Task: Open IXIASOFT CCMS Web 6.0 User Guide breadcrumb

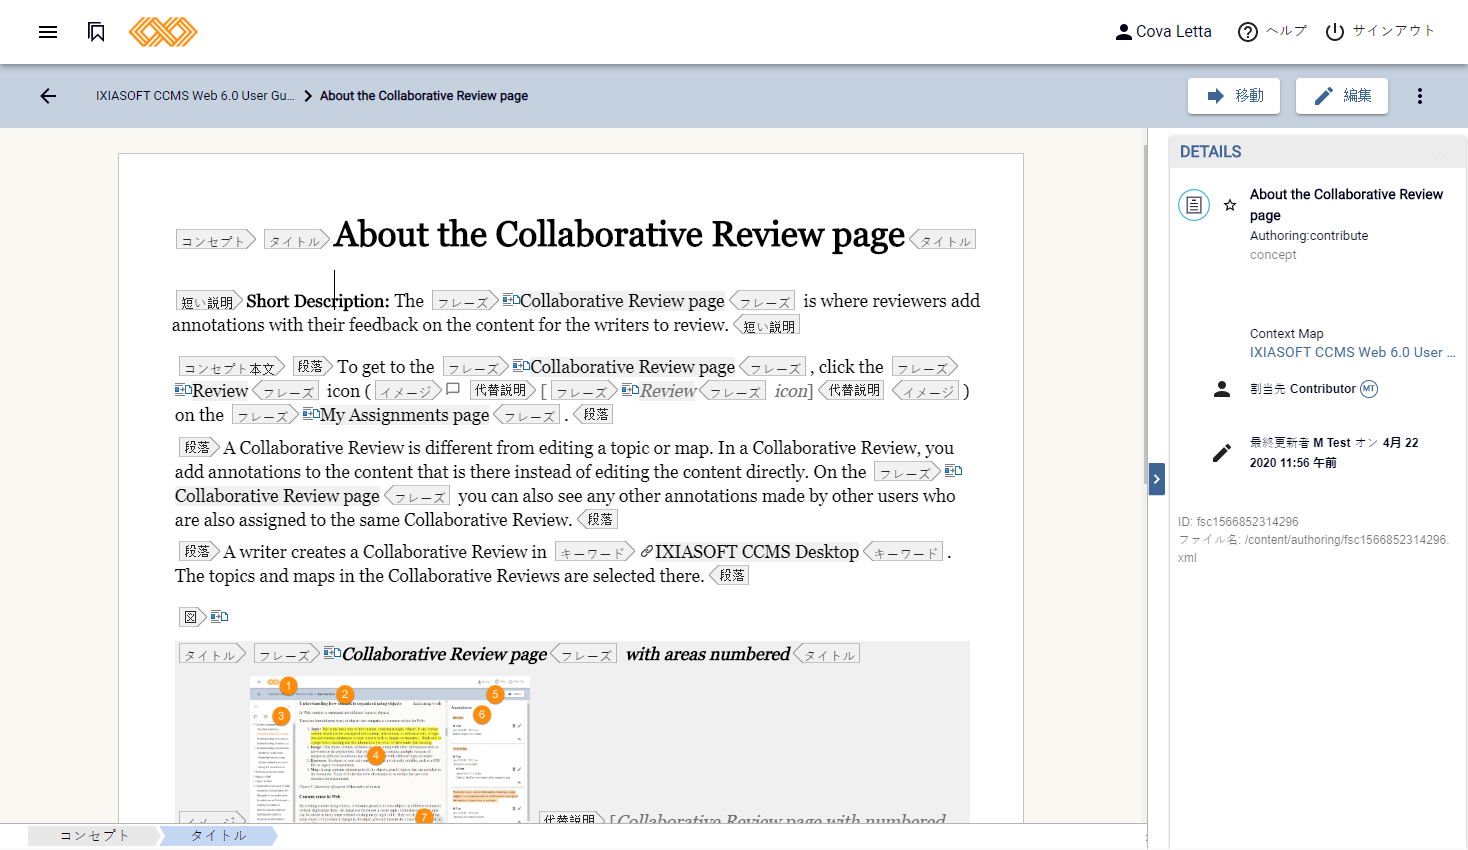Action: coord(195,96)
